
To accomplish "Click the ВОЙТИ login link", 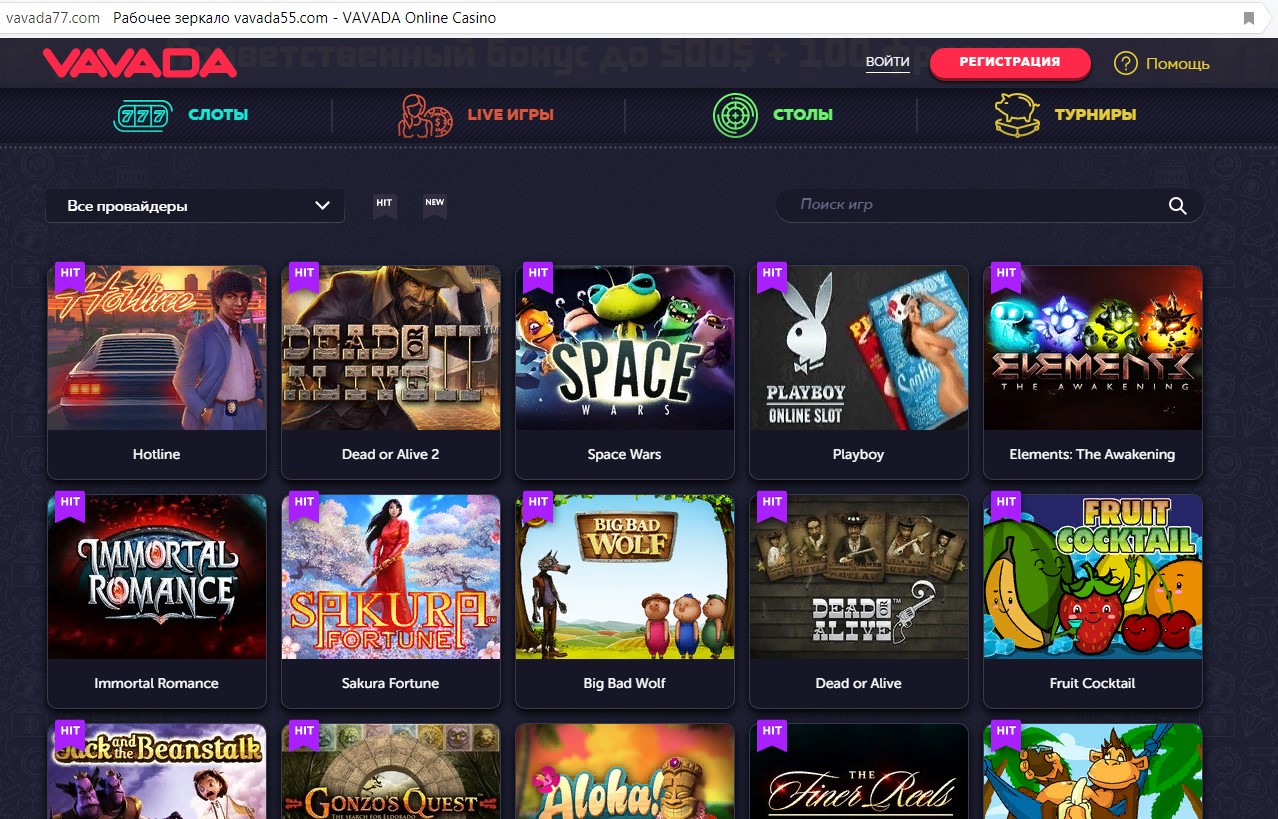I will [x=887, y=62].
